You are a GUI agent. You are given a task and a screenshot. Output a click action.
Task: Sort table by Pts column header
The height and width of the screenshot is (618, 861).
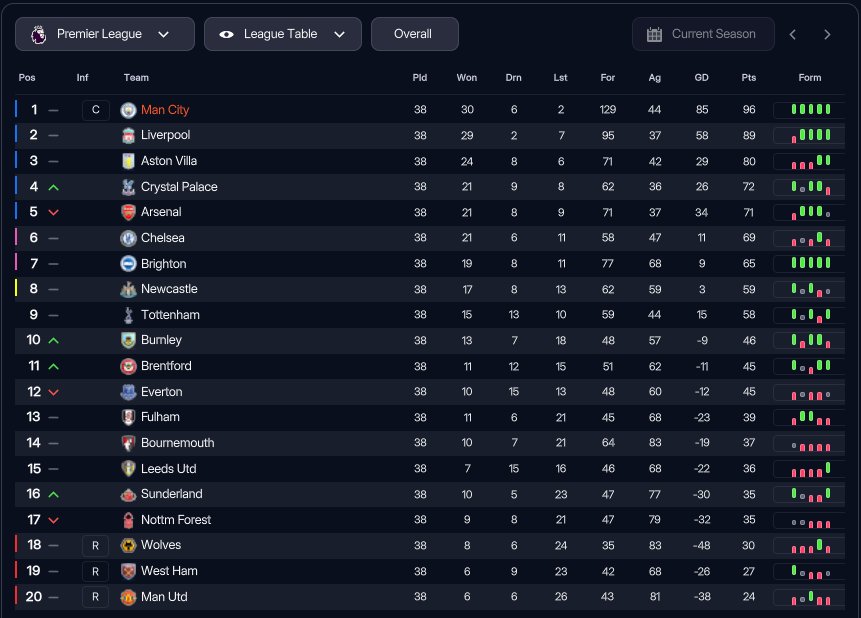(x=749, y=78)
